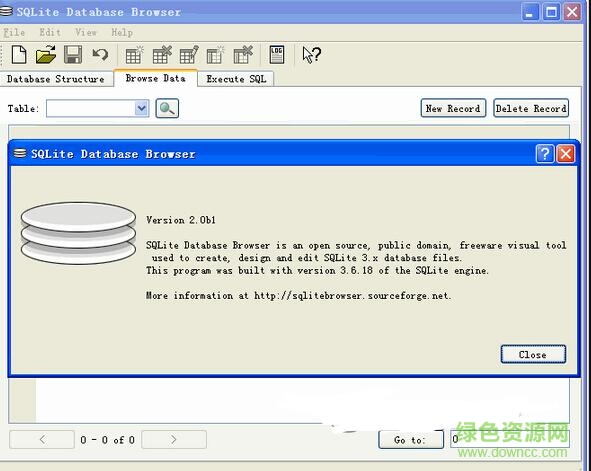Screen dimensions: 591x471
Task: Click the '0 - 0 of 0' record counter
Action: click(x=107, y=440)
